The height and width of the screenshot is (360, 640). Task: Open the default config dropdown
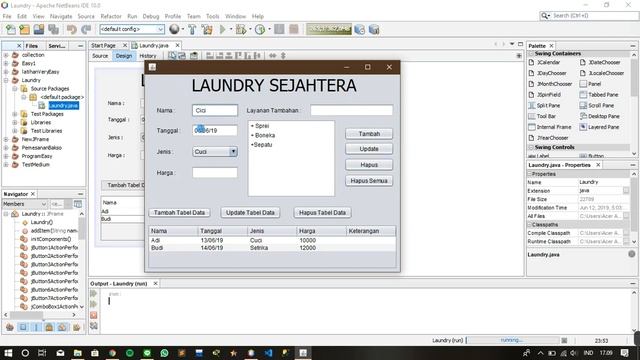[132, 29]
